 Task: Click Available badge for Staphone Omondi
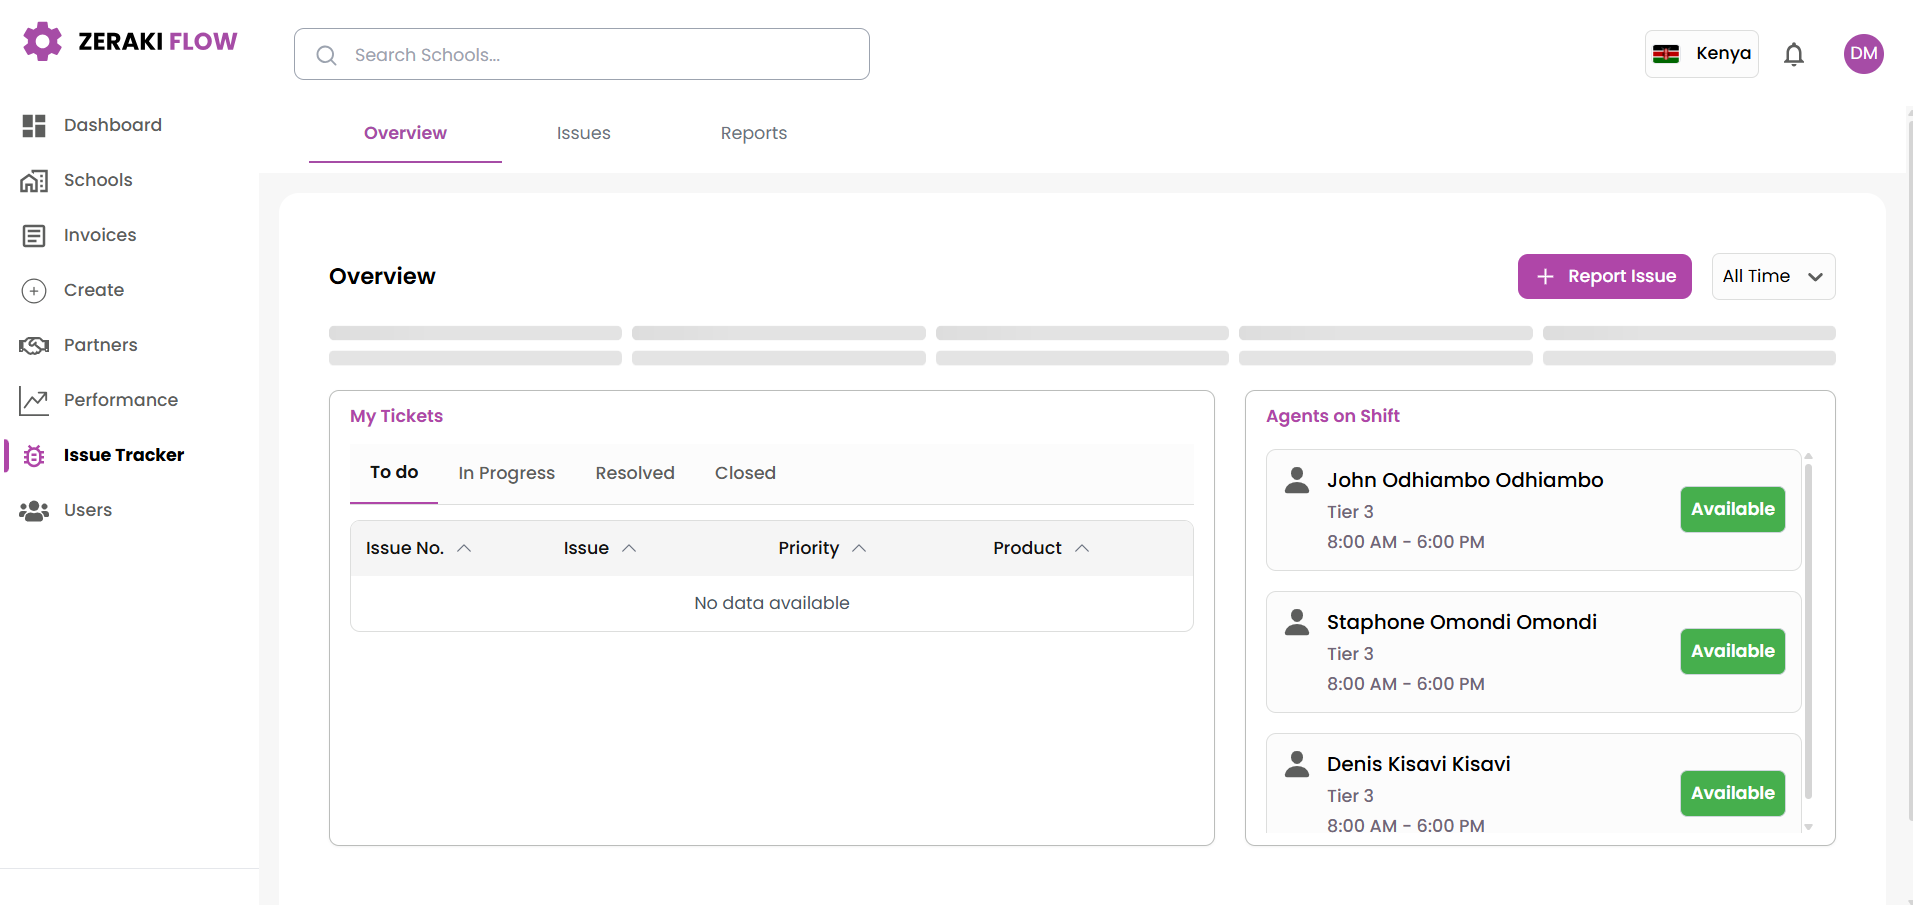[x=1732, y=651]
